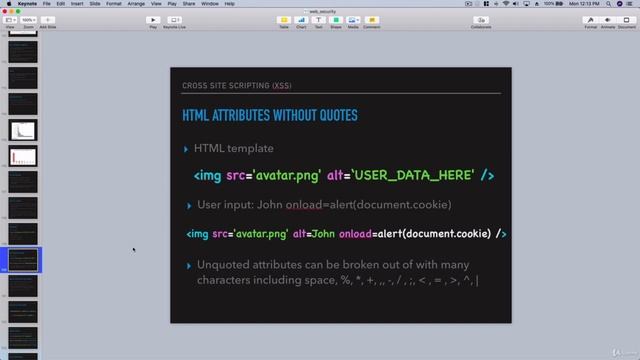Select the thumbnail just below the highlighted slide
Screen dimensions: 640x360
23,286
